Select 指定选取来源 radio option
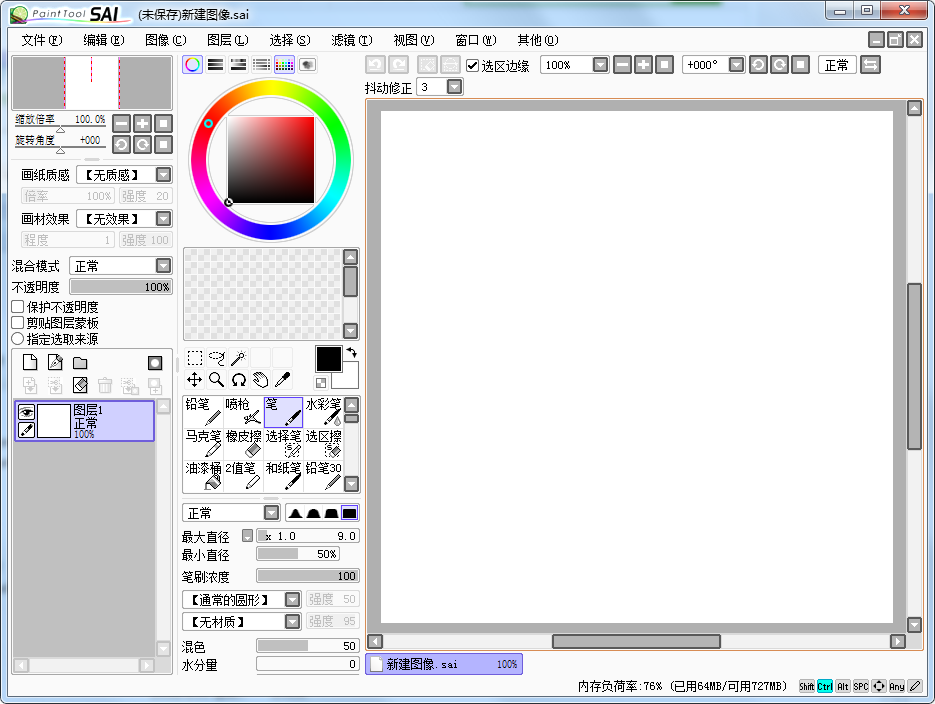The height and width of the screenshot is (704, 935). [18, 339]
